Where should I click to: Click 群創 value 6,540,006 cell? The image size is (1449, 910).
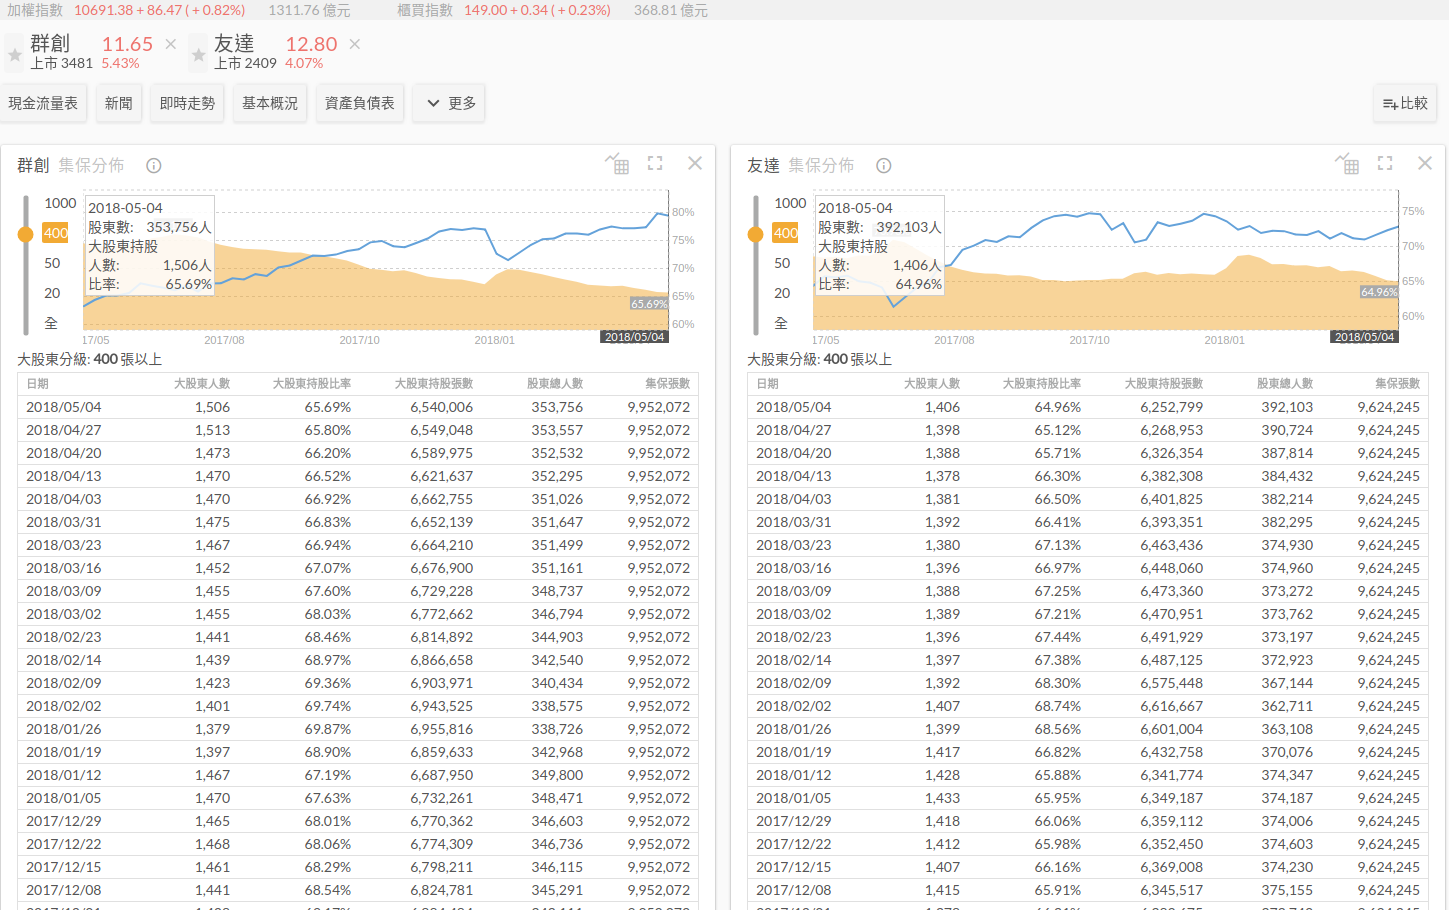441,407
